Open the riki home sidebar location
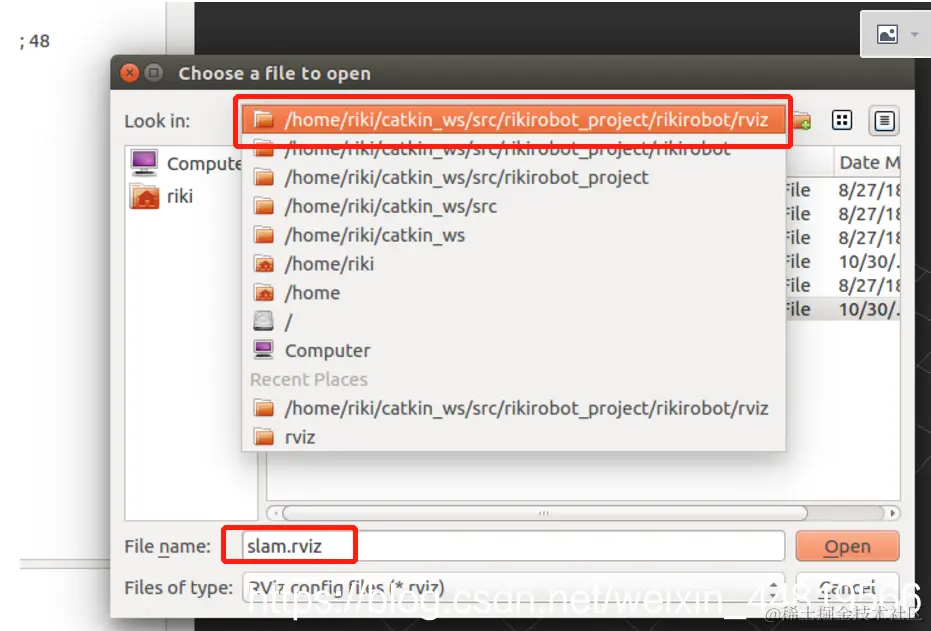 (162, 196)
